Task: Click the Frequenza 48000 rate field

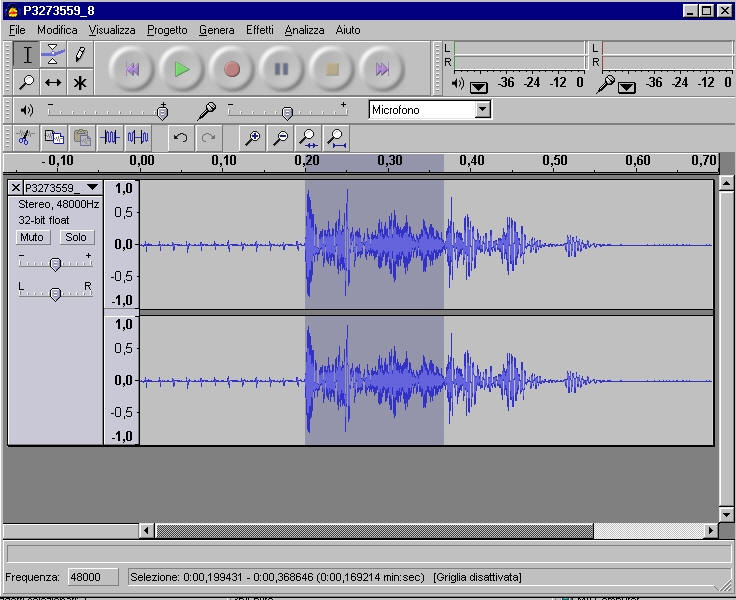Action: [x=93, y=577]
